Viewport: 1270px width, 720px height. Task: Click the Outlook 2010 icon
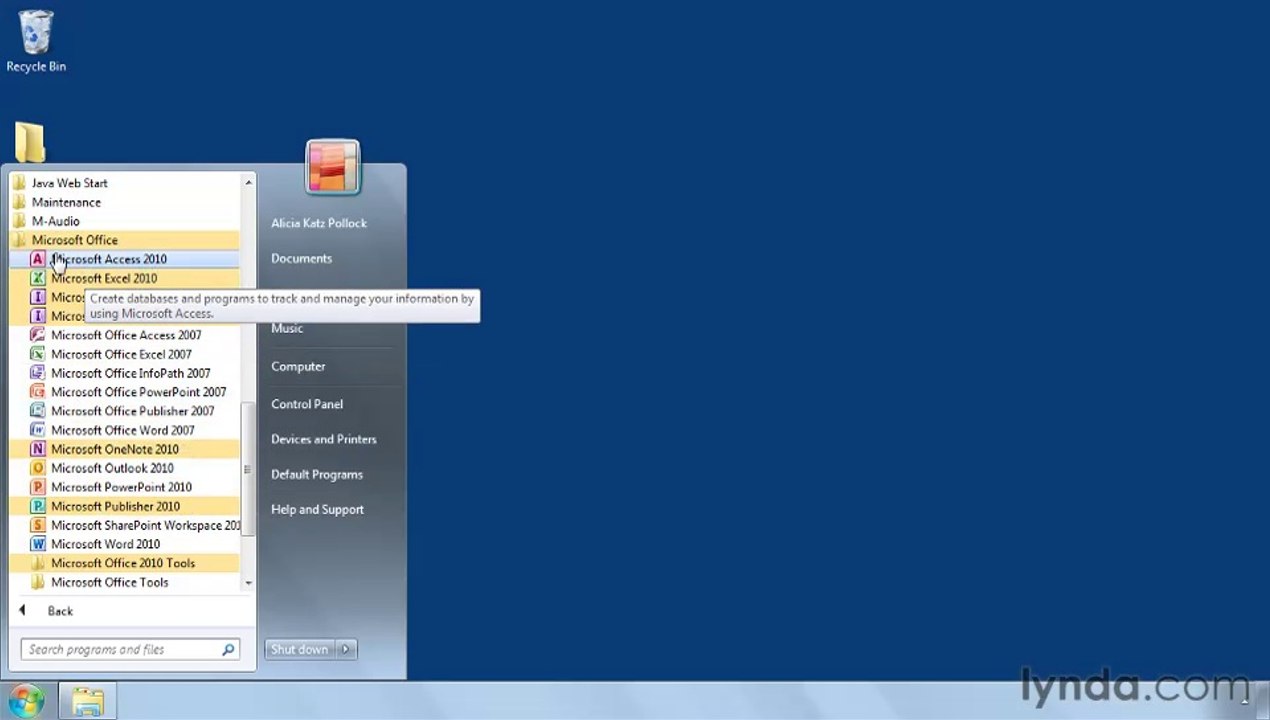(x=38, y=468)
